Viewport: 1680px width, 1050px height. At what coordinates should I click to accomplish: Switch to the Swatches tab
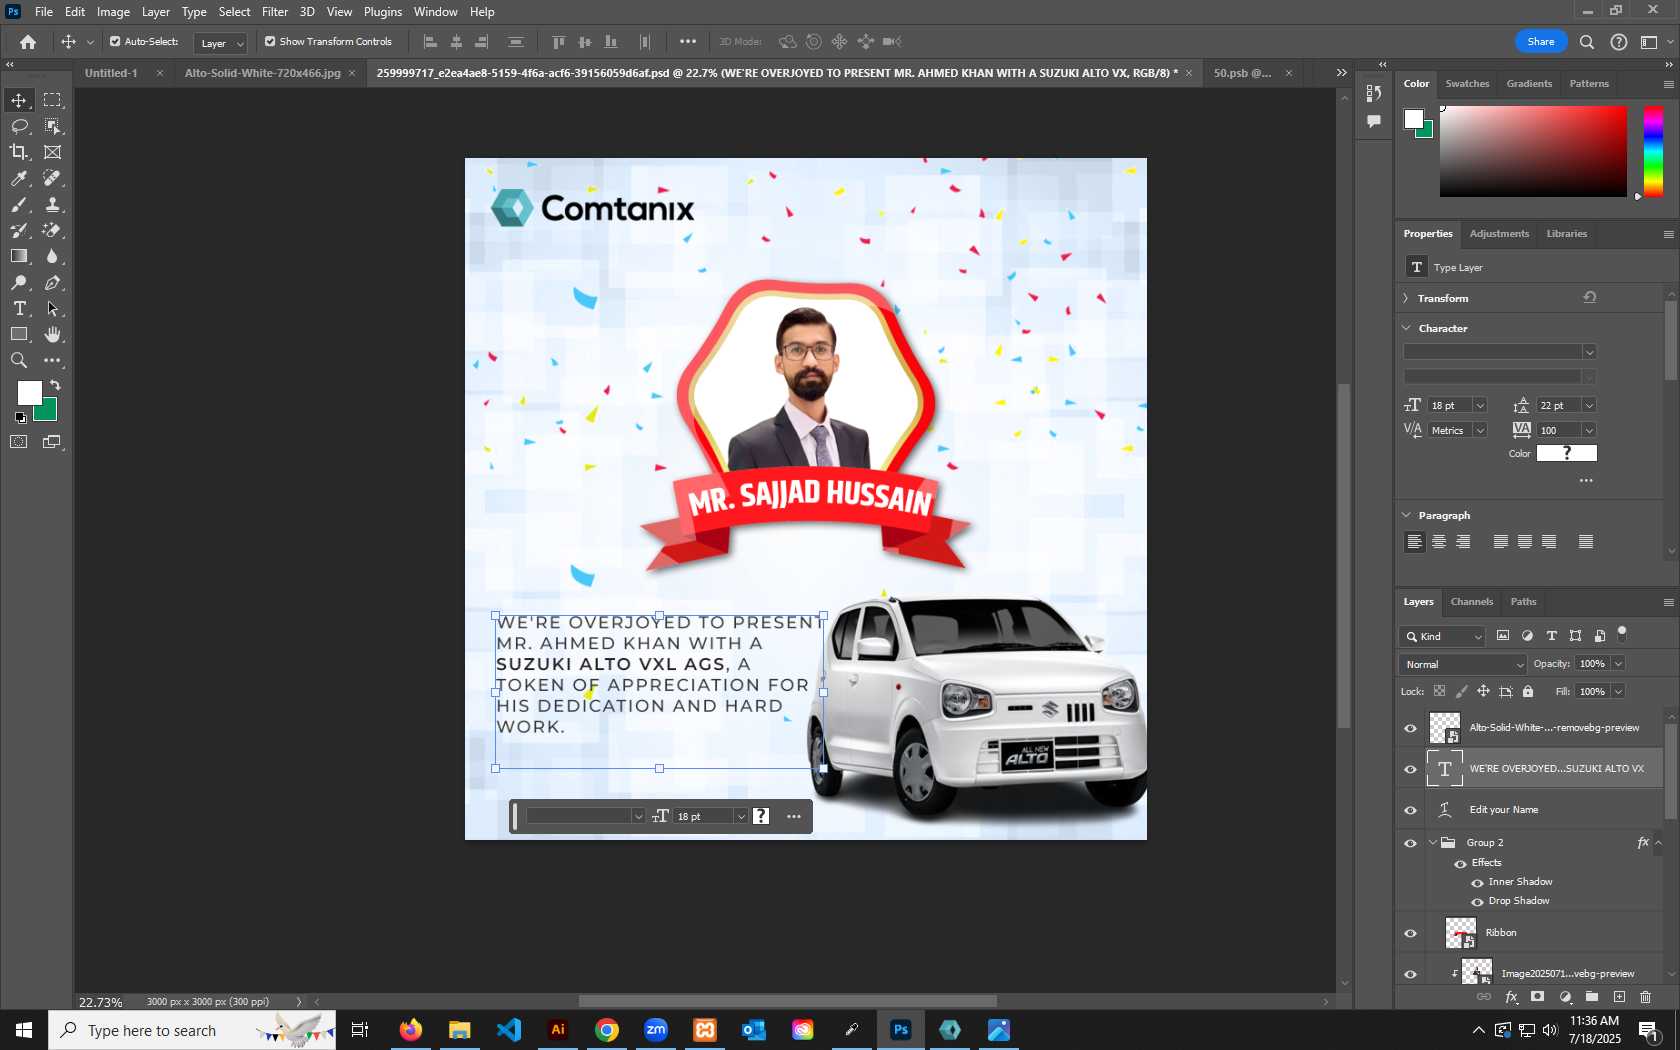coord(1467,84)
